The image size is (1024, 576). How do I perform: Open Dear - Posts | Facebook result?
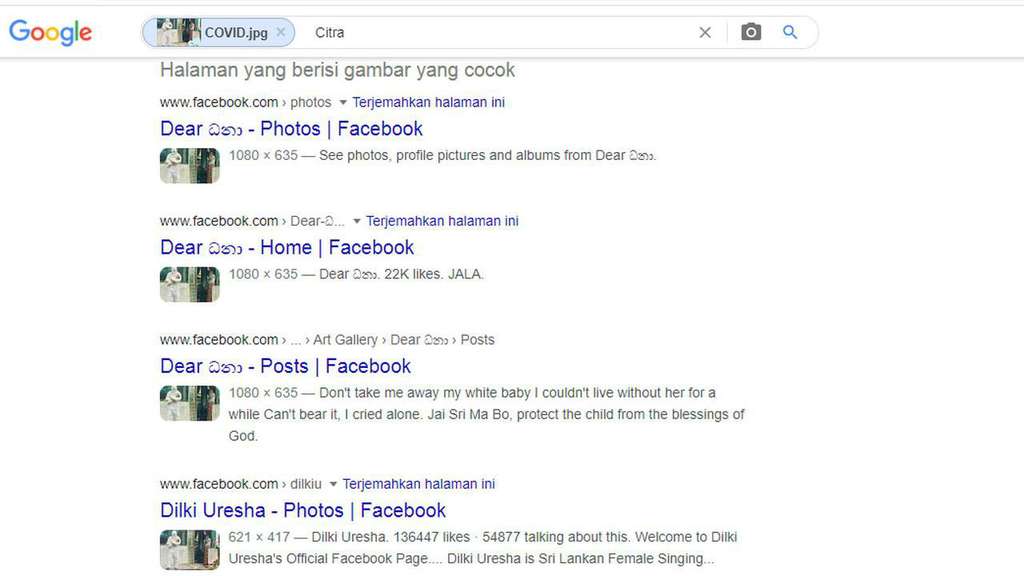(x=285, y=366)
